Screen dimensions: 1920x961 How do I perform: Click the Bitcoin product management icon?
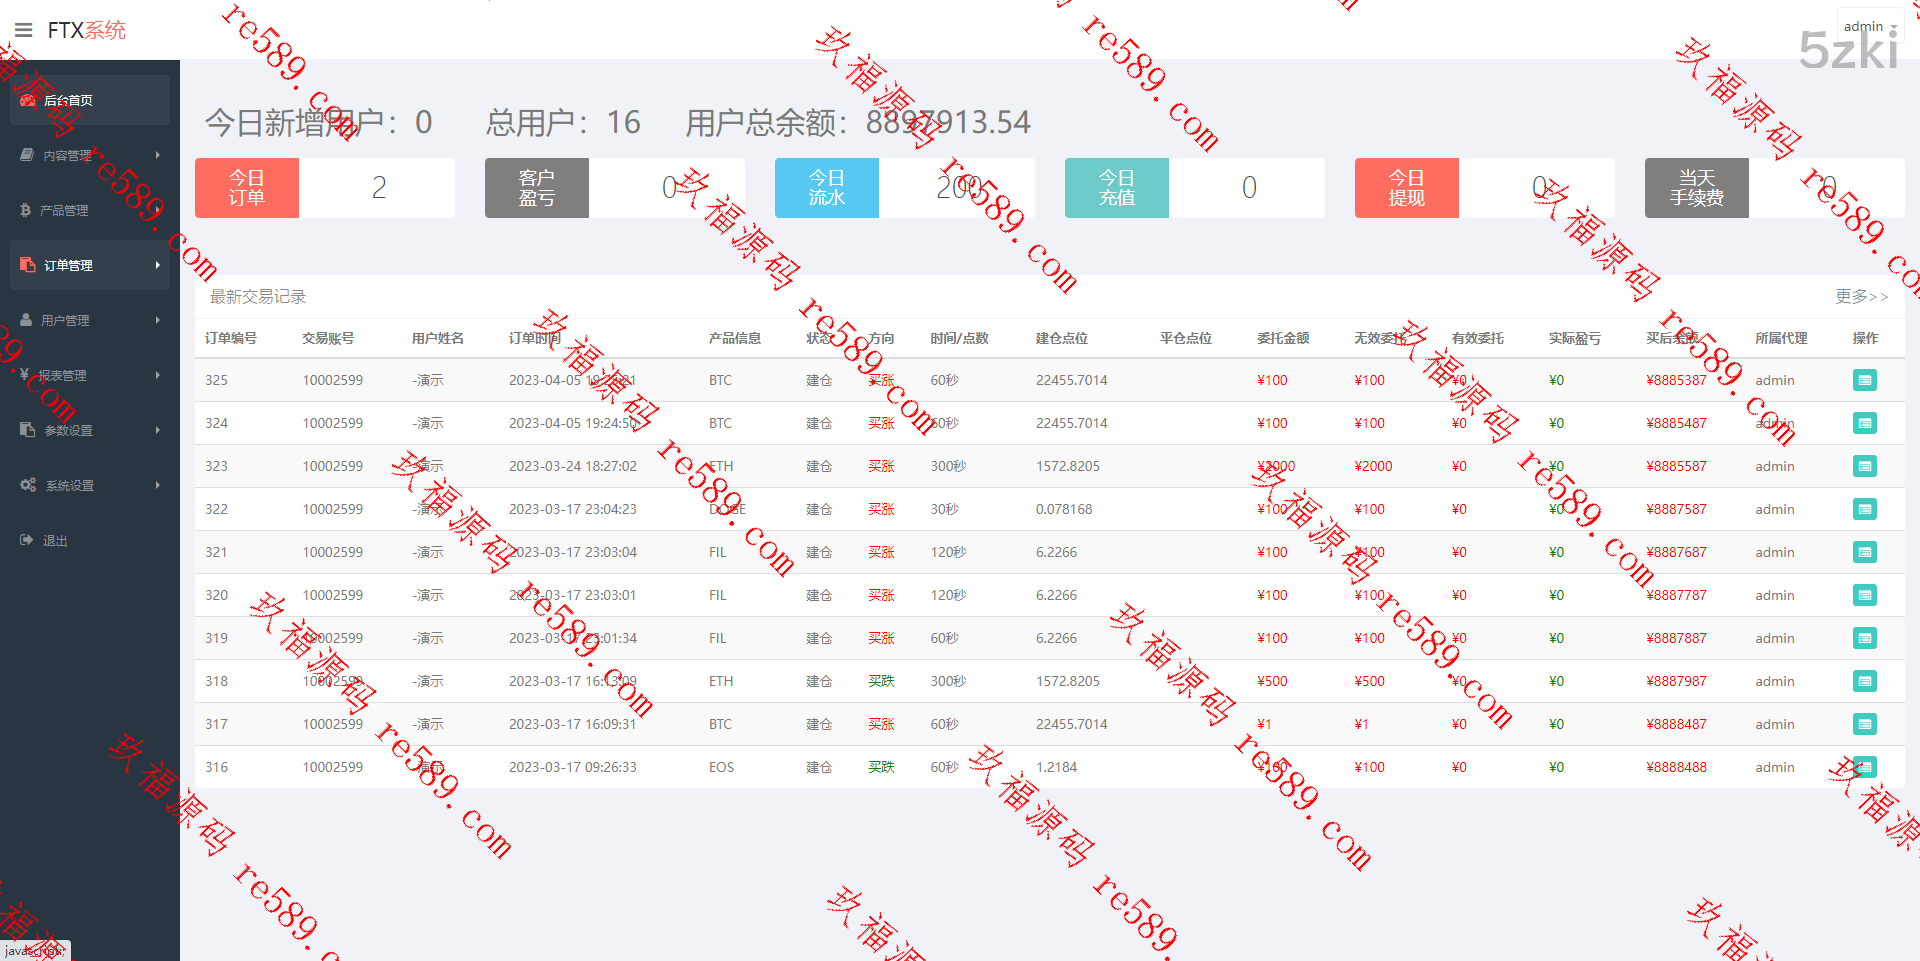26,210
